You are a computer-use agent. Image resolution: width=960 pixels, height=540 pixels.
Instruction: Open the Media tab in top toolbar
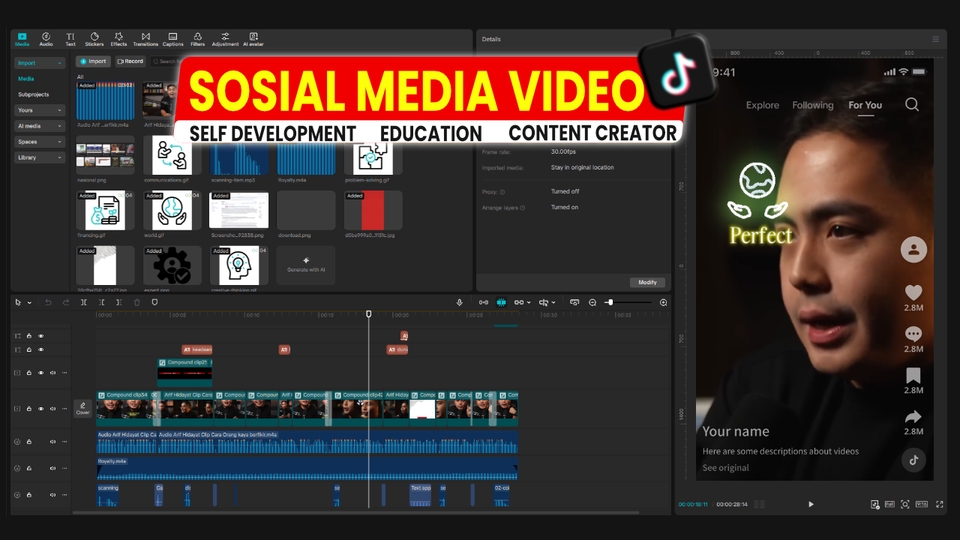tap(22, 39)
